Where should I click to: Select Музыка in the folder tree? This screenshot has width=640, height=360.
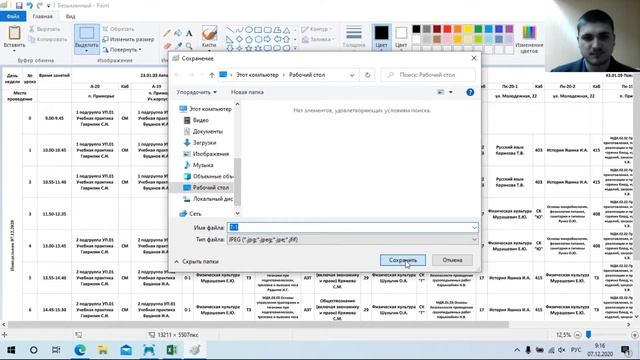[x=198, y=165]
